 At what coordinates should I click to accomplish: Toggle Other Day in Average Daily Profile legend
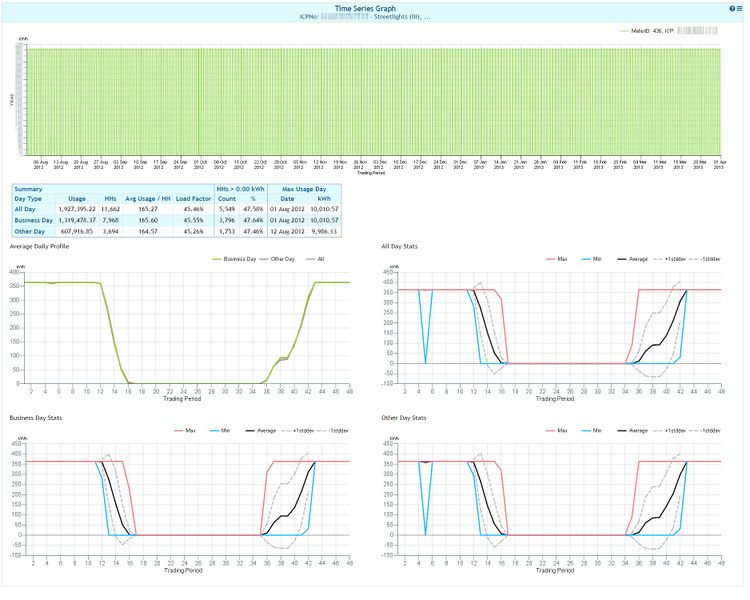tap(277, 259)
